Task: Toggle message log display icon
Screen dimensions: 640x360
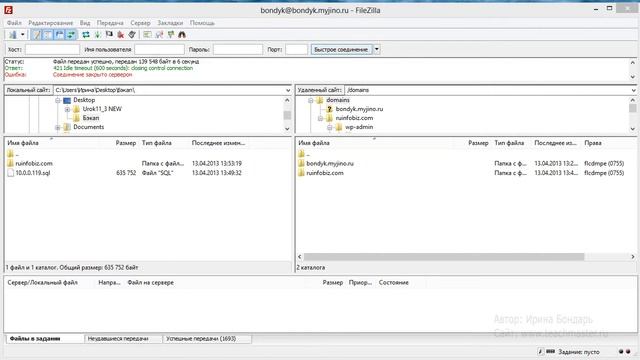Action: click(x=37, y=35)
